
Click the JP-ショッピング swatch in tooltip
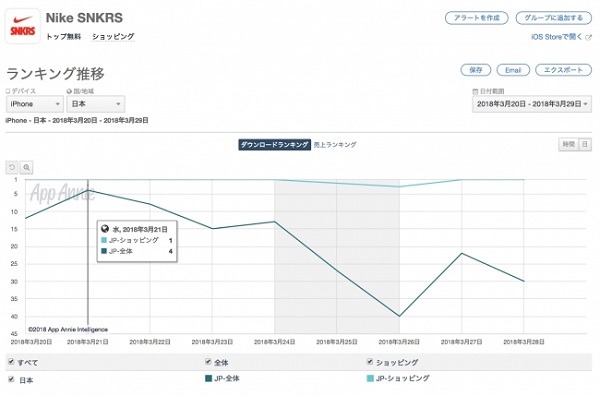coord(104,240)
